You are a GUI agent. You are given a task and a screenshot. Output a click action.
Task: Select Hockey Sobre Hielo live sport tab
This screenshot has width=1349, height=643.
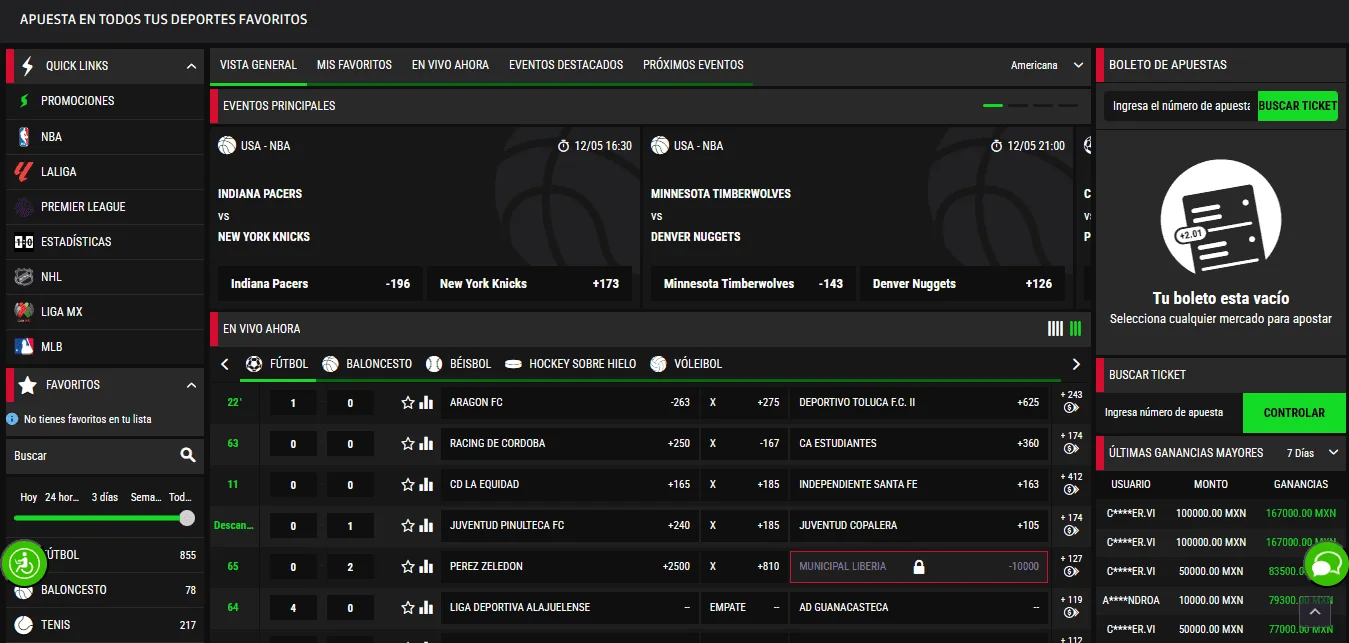(570, 364)
